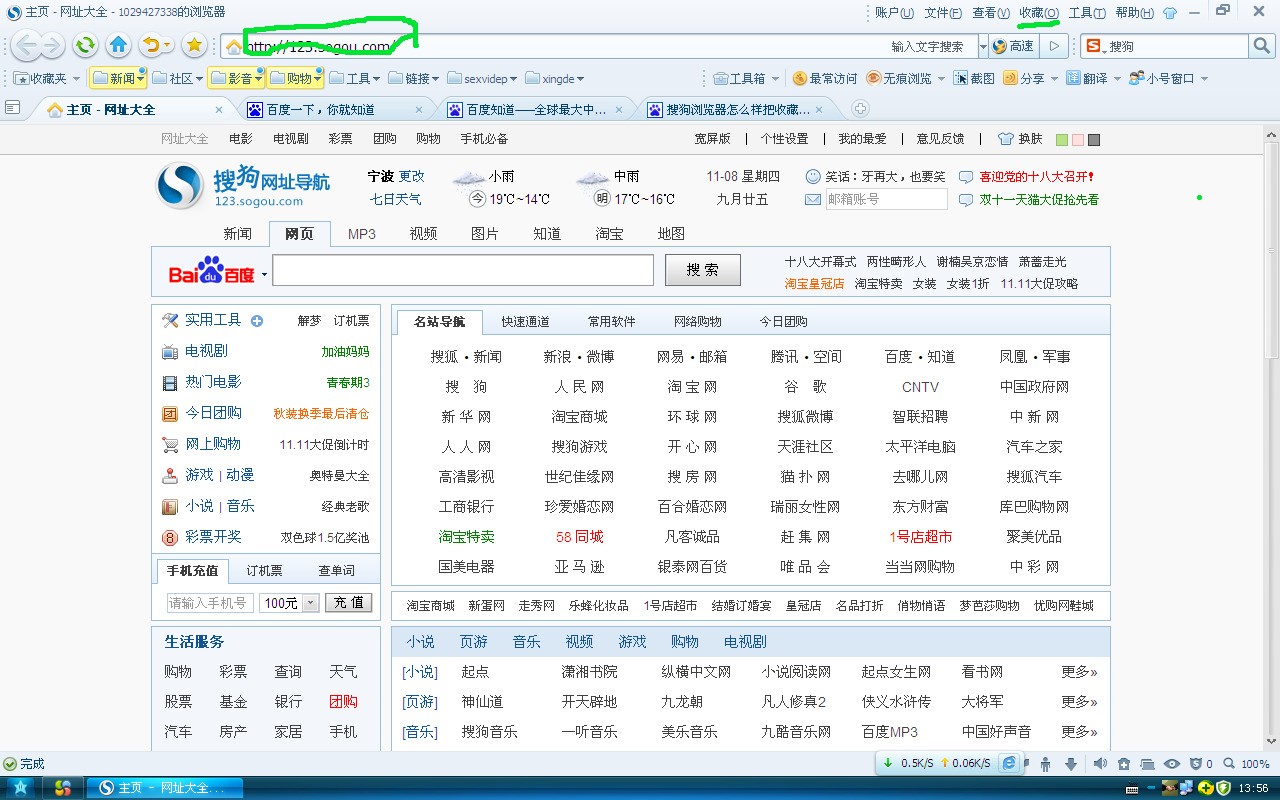This screenshot has width=1280, height=800.
Task: Click the magnifier search icon in Sogou search box
Action: point(1262,46)
